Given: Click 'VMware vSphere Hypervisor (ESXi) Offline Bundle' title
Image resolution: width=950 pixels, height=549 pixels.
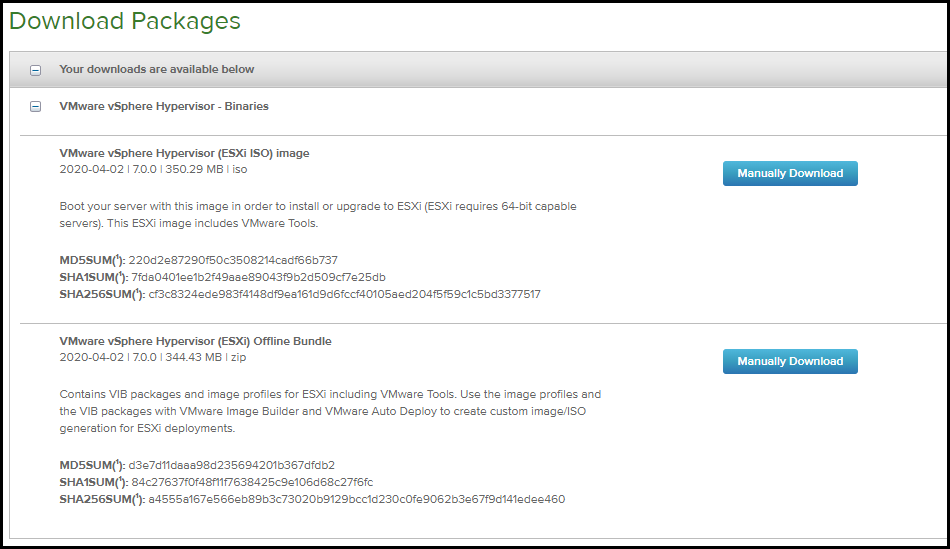Looking at the screenshot, I should [x=196, y=341].
